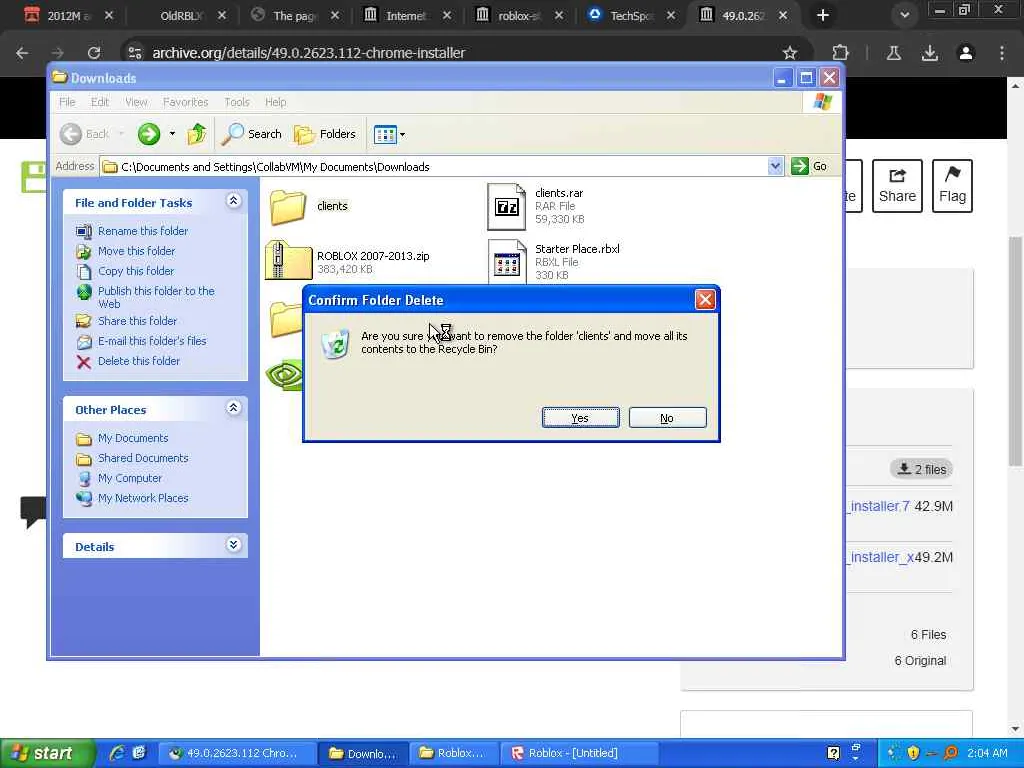Open the Forward history dropdown arrow

172,134
